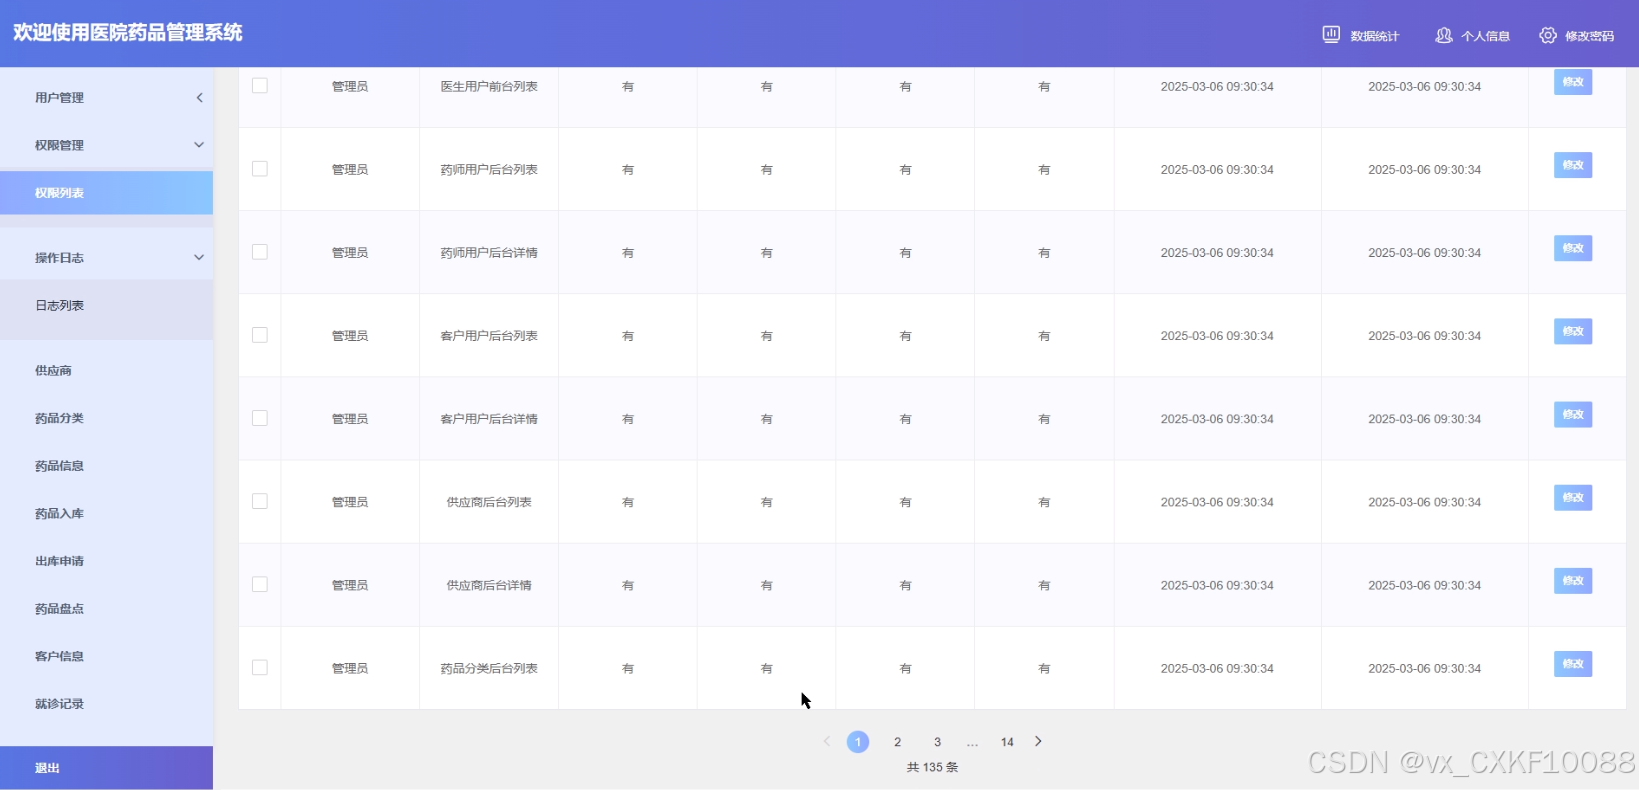This screenshot has width=1639, height=790.
Task: Click pagination ellipsis for more pages
Action: coord(972,742)
